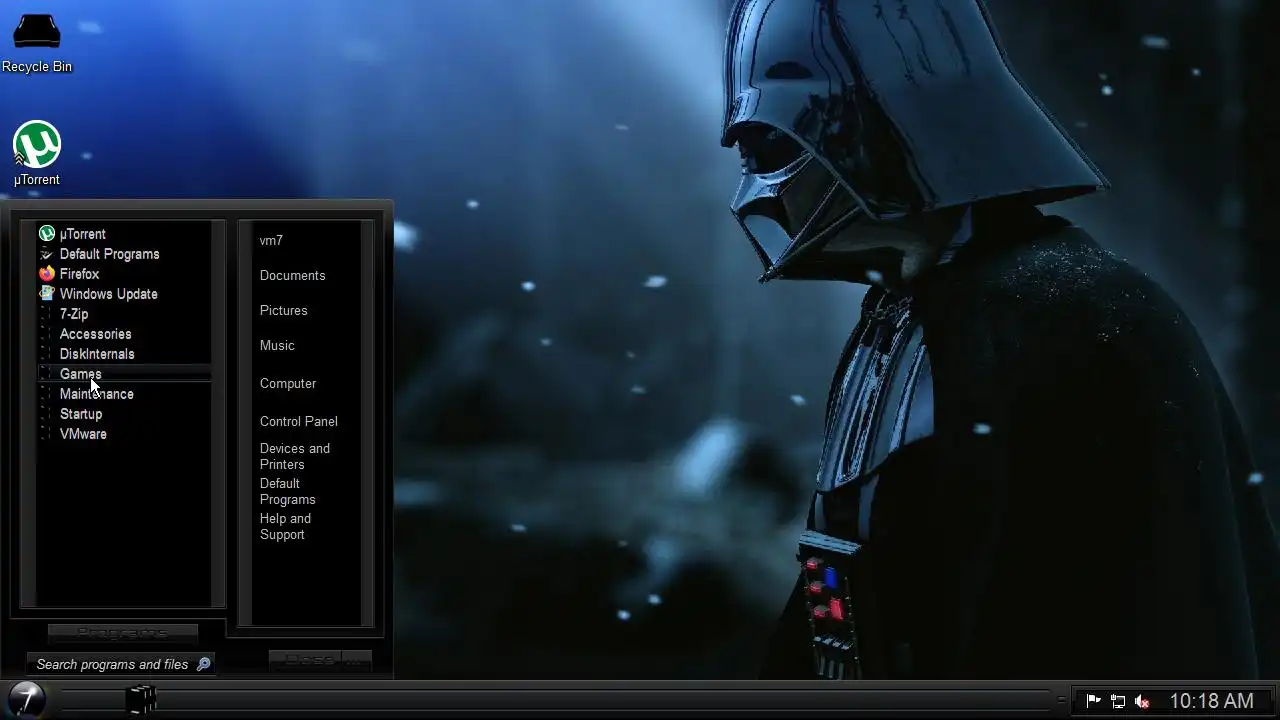The height and width of the screenshot is (720, 1280).
Task: Open Help and Support
Action: pyautogui.click(x=285, y=527)
